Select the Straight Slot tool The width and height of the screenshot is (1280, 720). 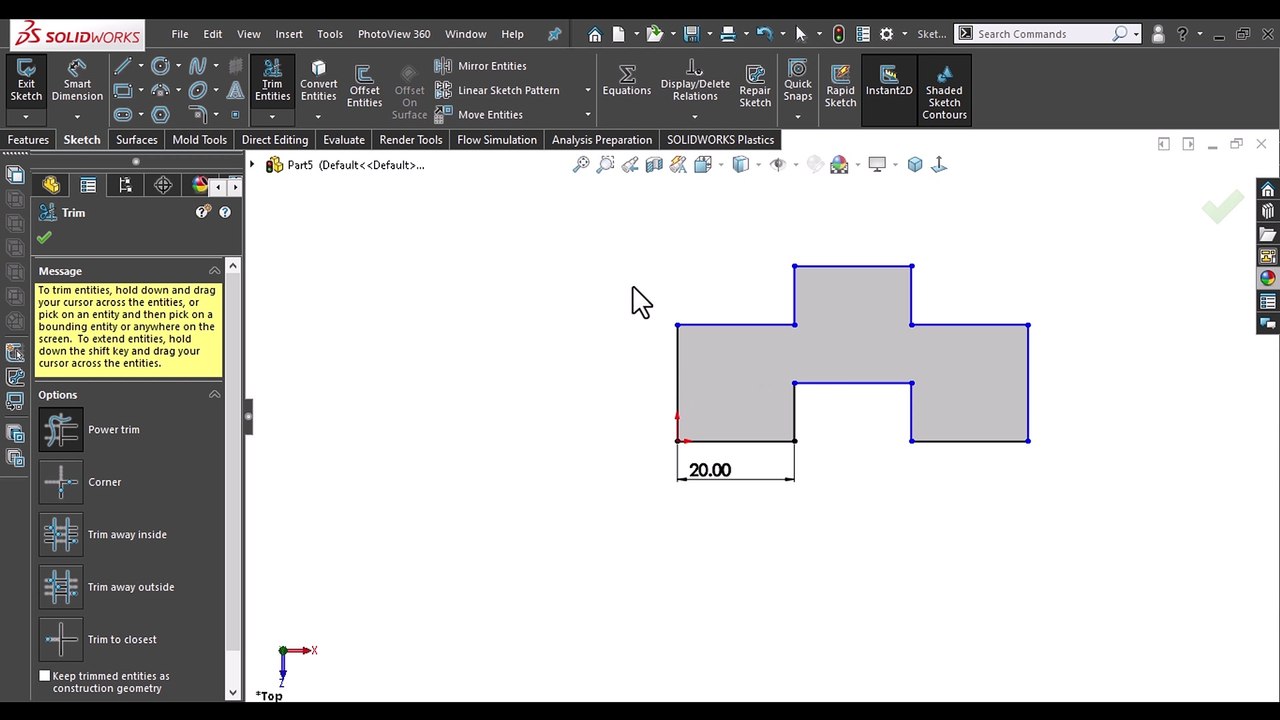coord(123,114)
